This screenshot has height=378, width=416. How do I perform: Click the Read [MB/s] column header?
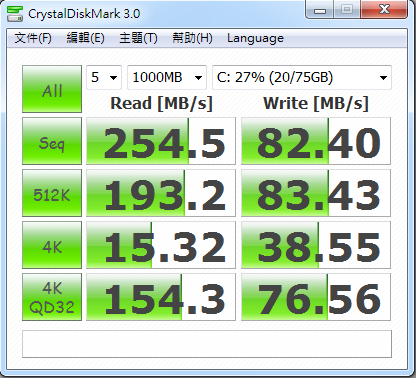[x=161, y=103]
